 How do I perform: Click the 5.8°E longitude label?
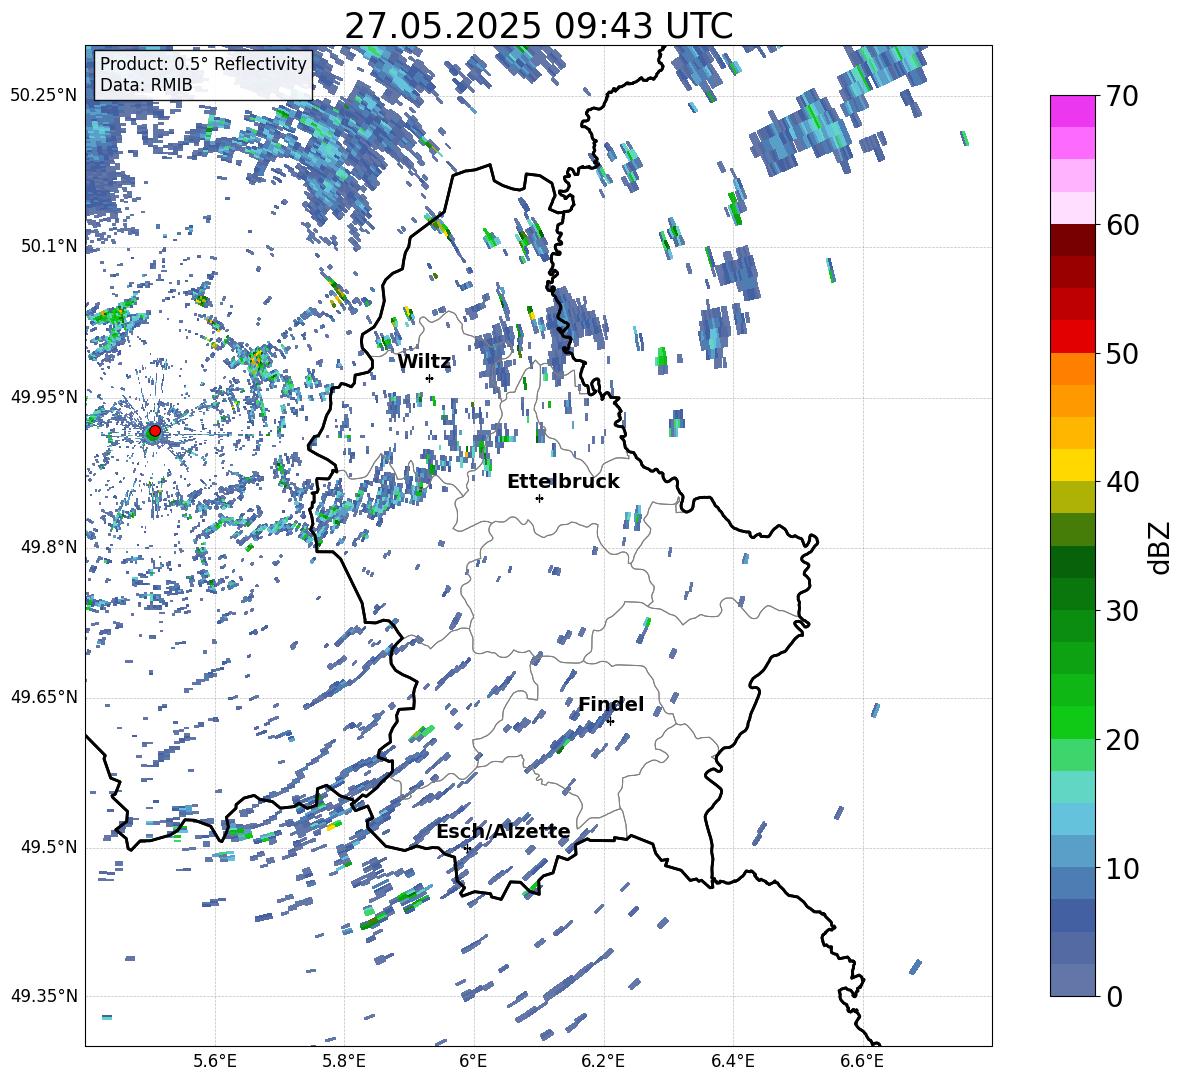(344, 1061)
